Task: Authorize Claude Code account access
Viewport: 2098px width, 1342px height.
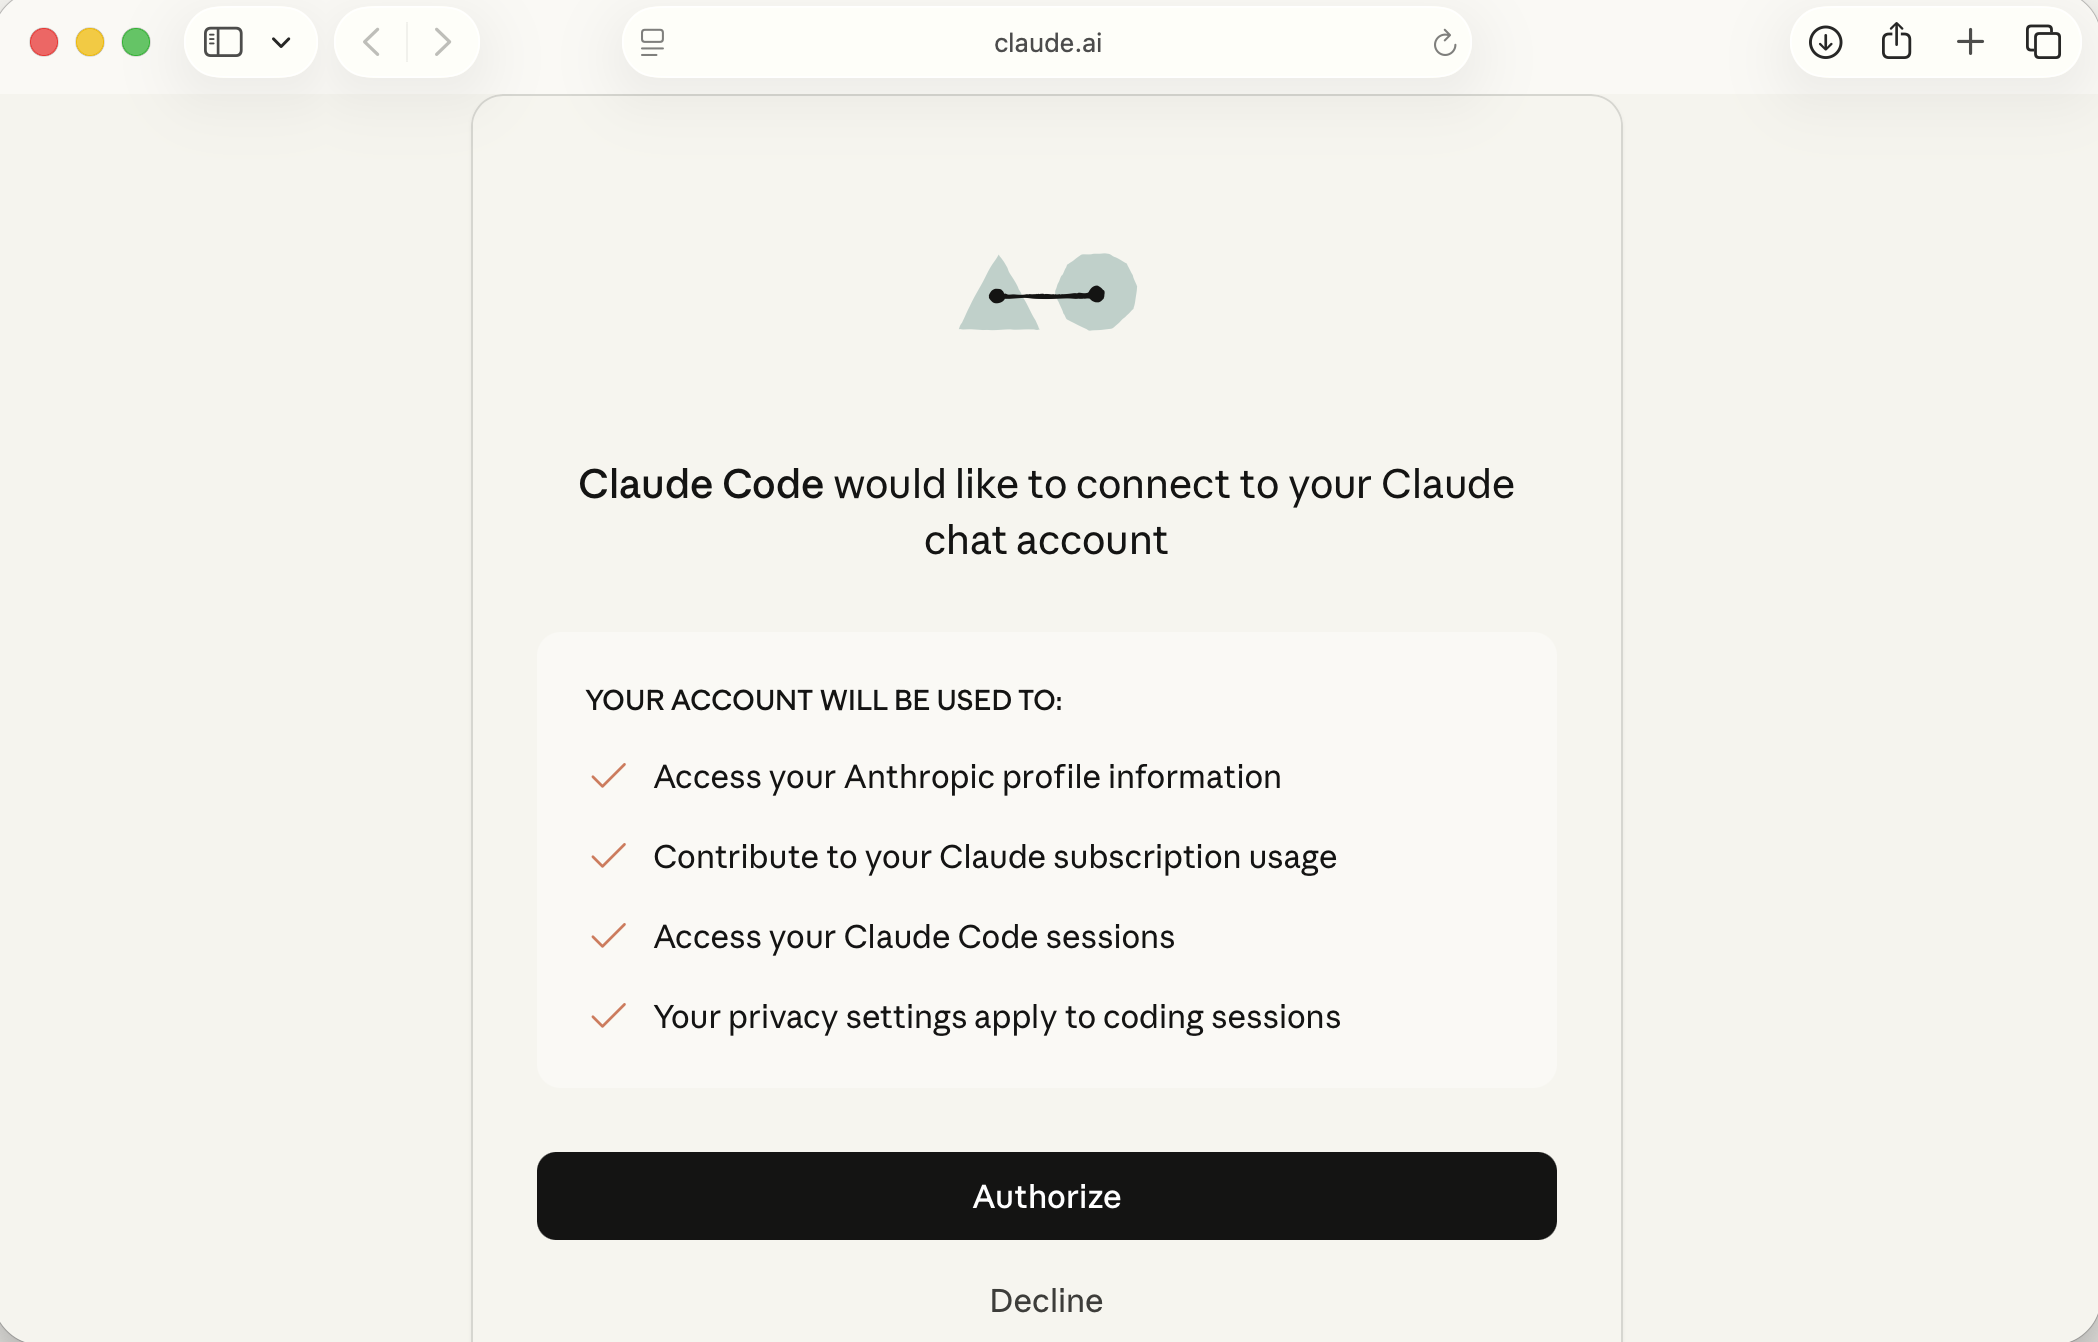Action: [x=1046, y=1196]
